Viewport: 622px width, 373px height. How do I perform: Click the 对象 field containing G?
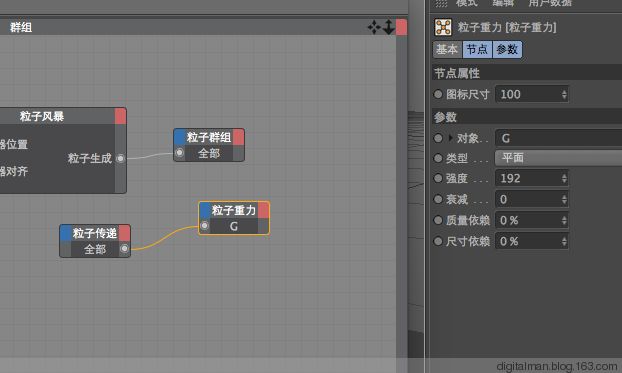(x=559, y=138)
